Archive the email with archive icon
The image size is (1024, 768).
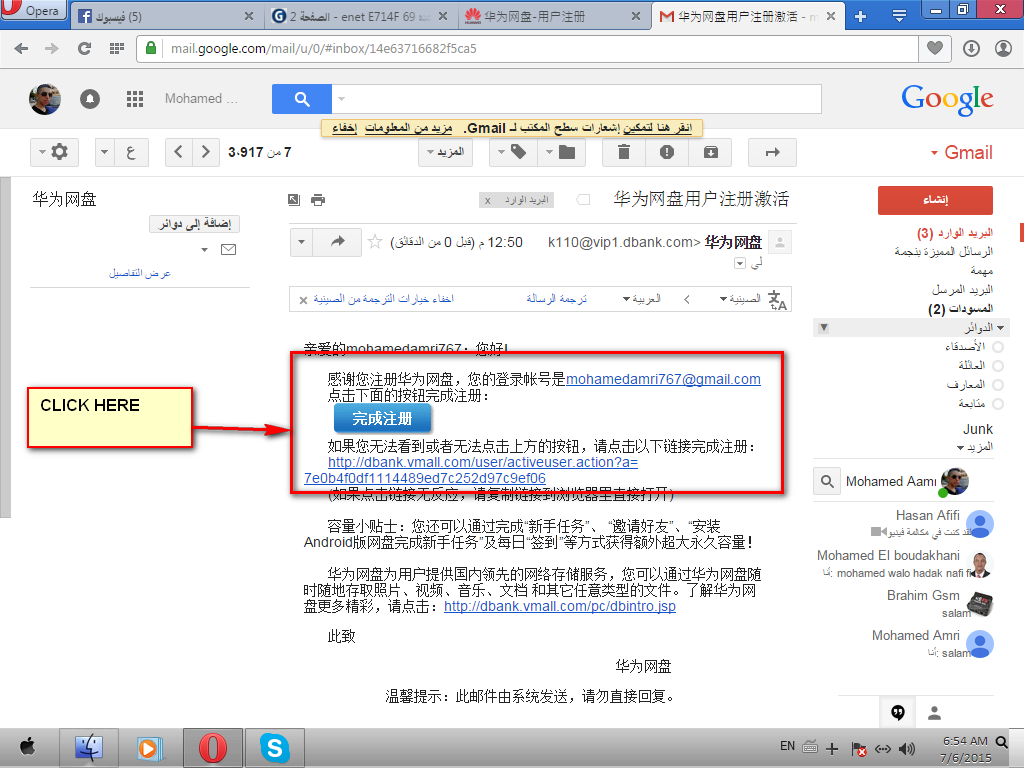[x=711, y=152]
